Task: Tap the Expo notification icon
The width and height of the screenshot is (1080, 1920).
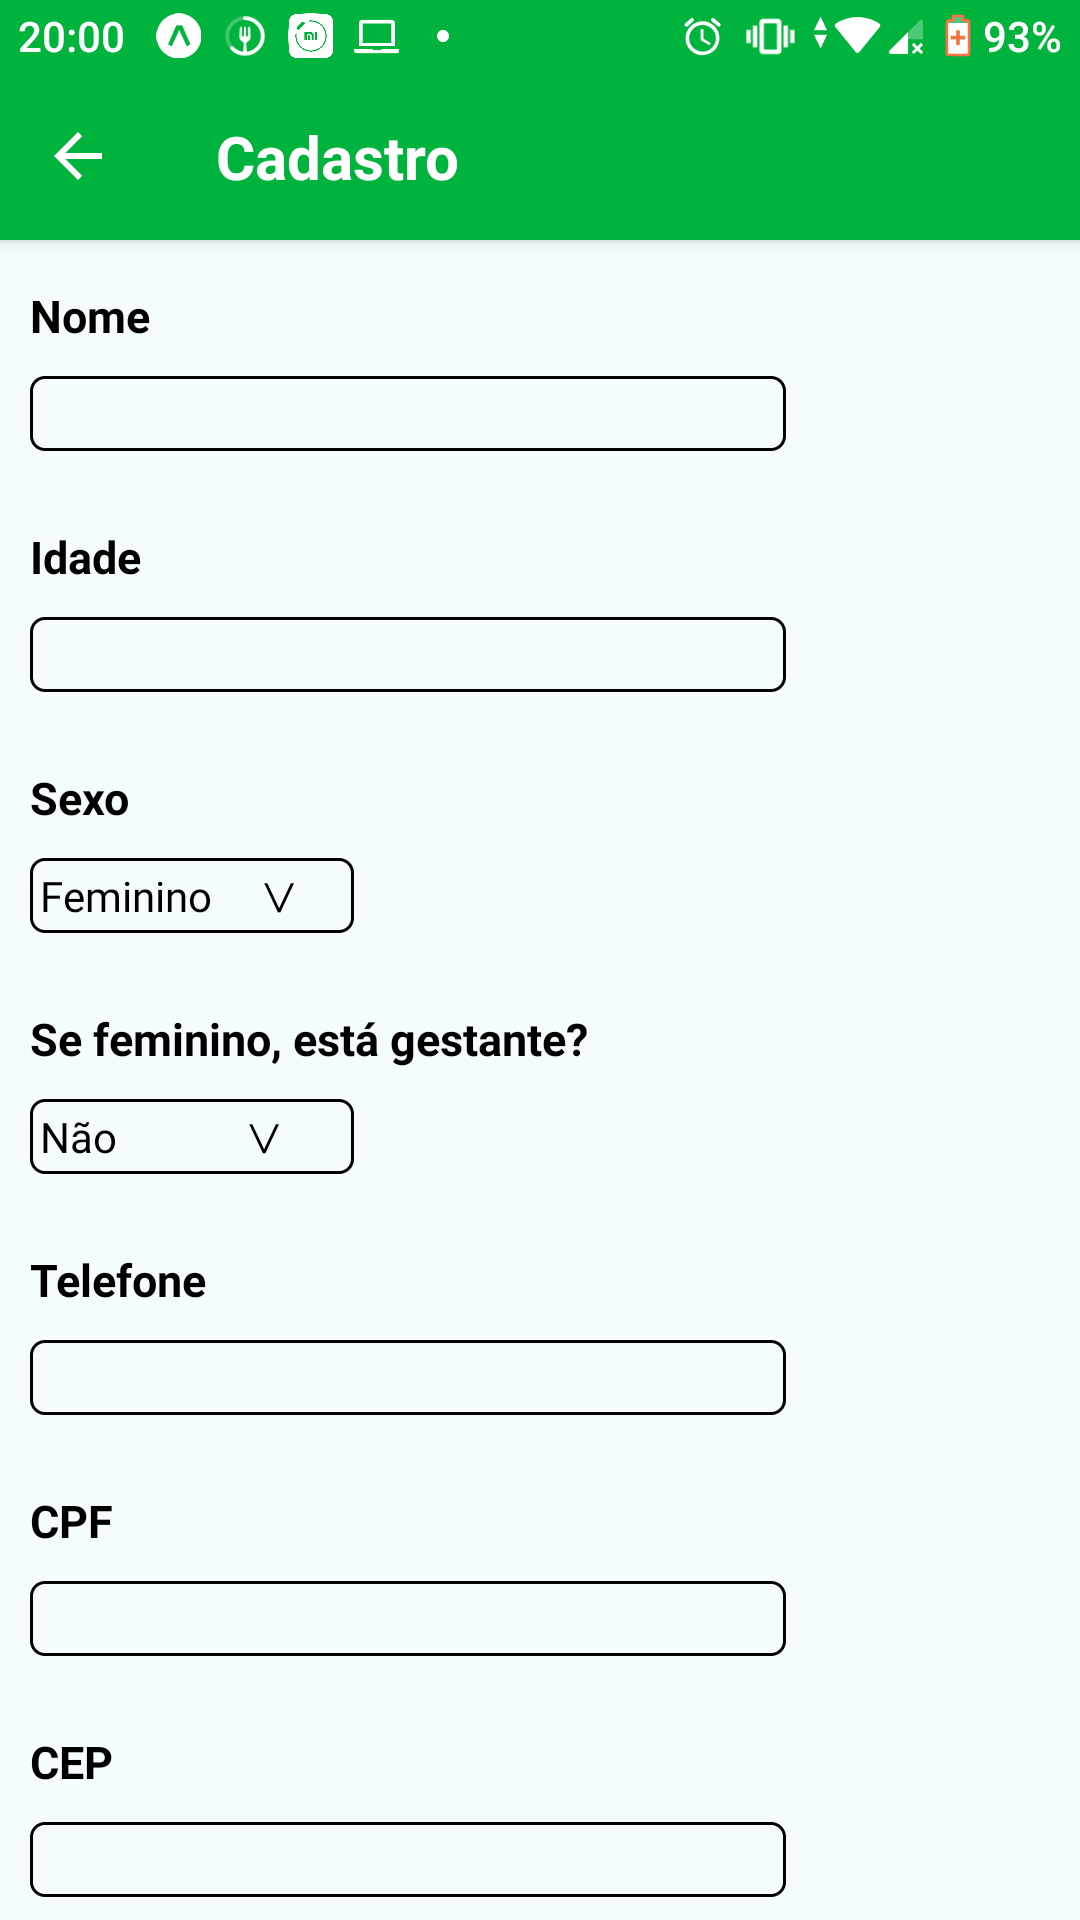Action: click(179, 38)
